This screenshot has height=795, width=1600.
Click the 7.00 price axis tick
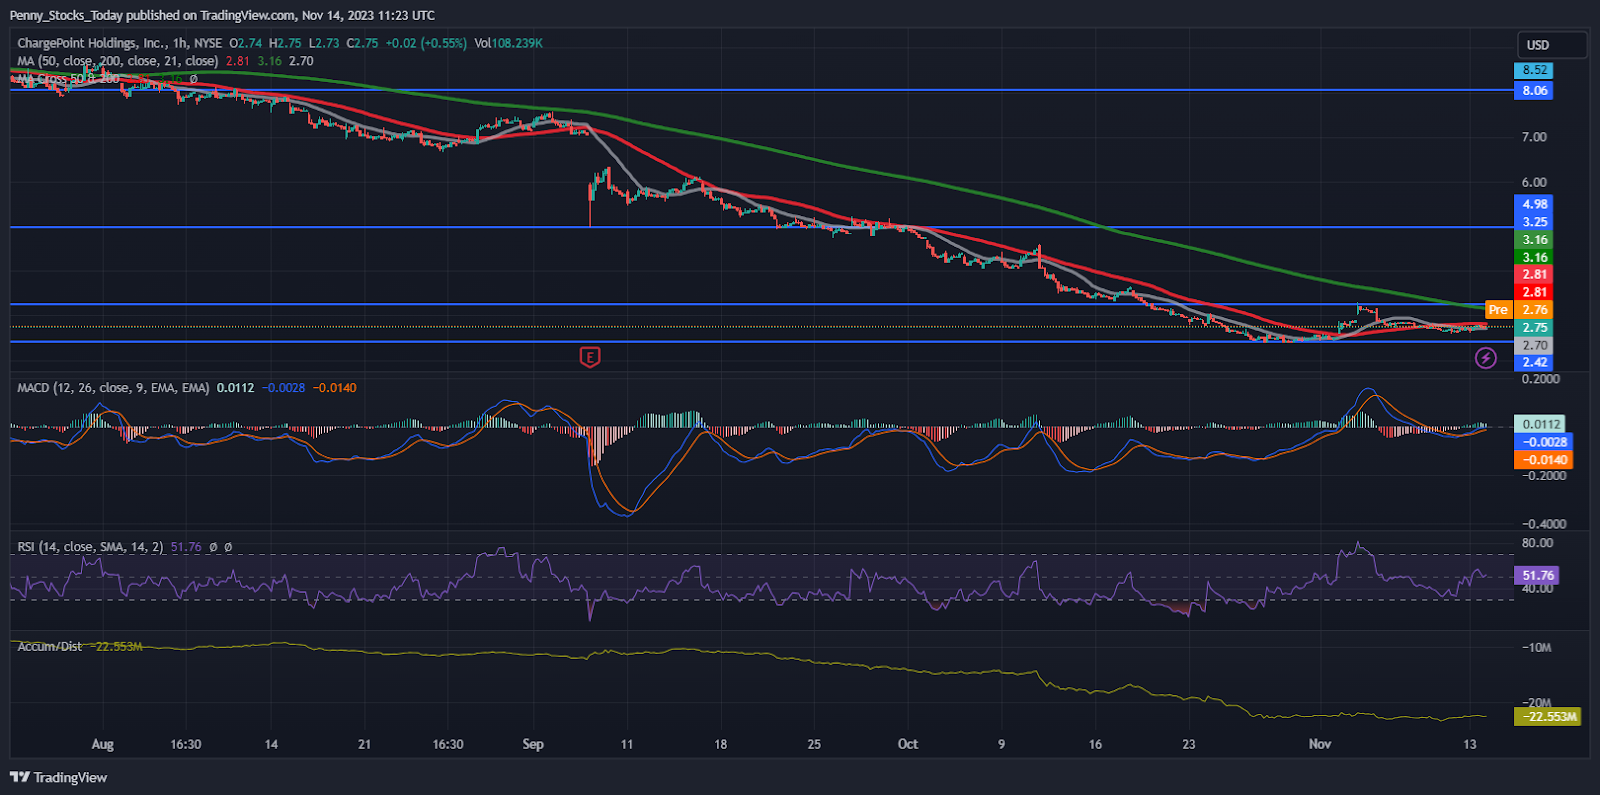pyautogui.click(x=1534, y=137)
